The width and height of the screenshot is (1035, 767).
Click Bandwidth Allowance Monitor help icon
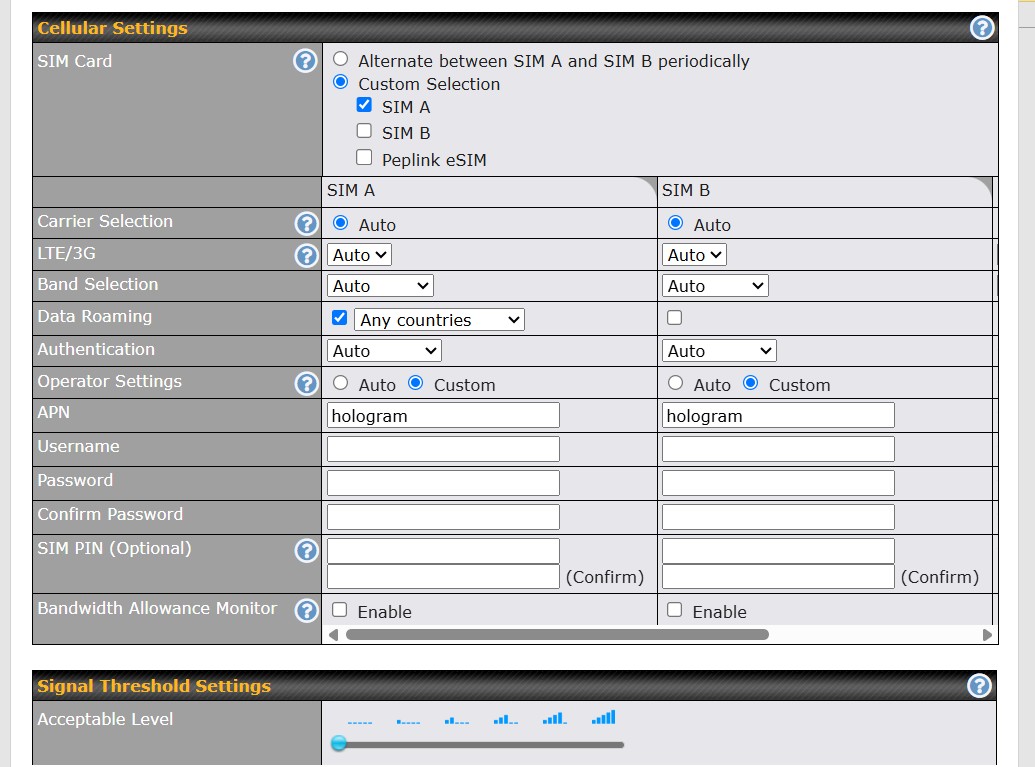(306, 610)
